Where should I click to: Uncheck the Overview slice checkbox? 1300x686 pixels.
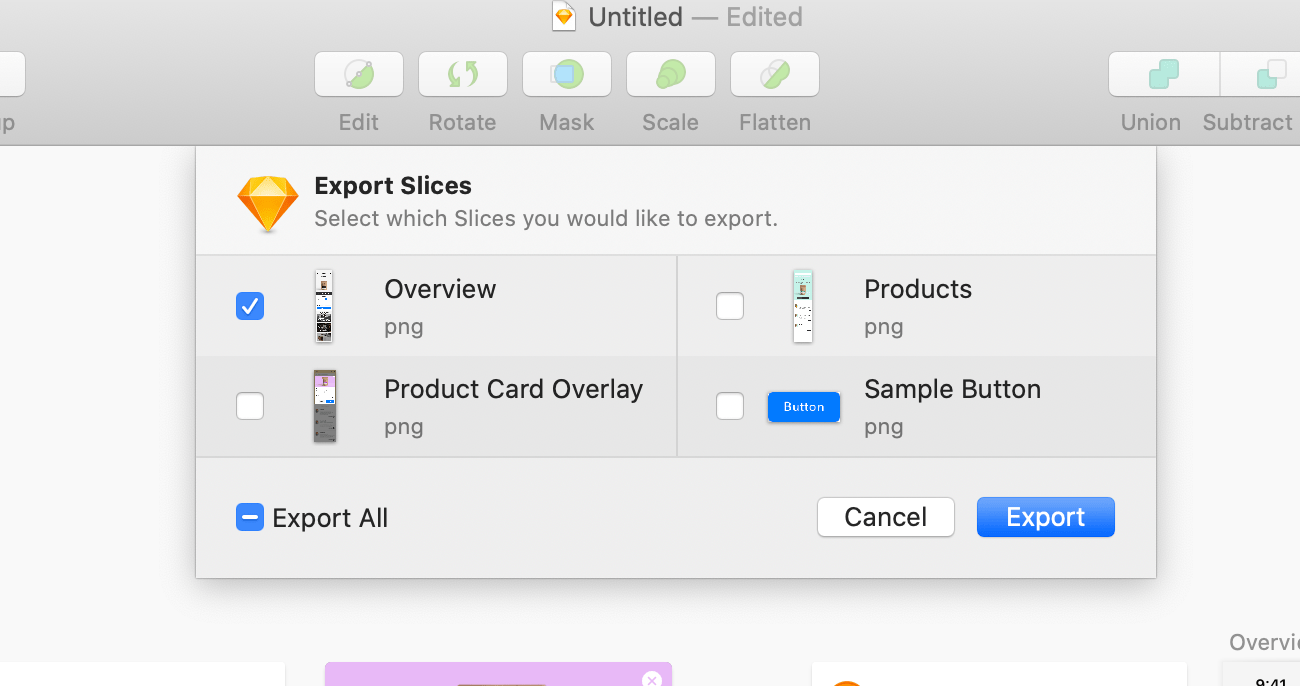(x=250, y=306)
